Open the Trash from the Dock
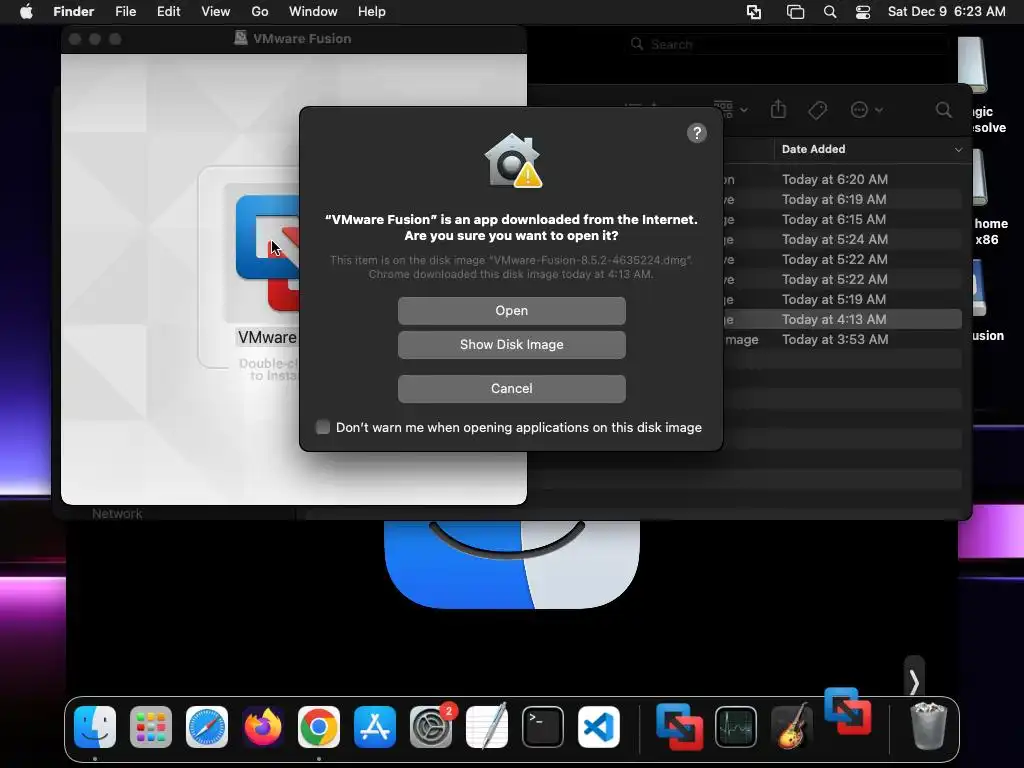The width and height of the screenshot is (1024, 768). pyautogui.click(x=928, y=726)
